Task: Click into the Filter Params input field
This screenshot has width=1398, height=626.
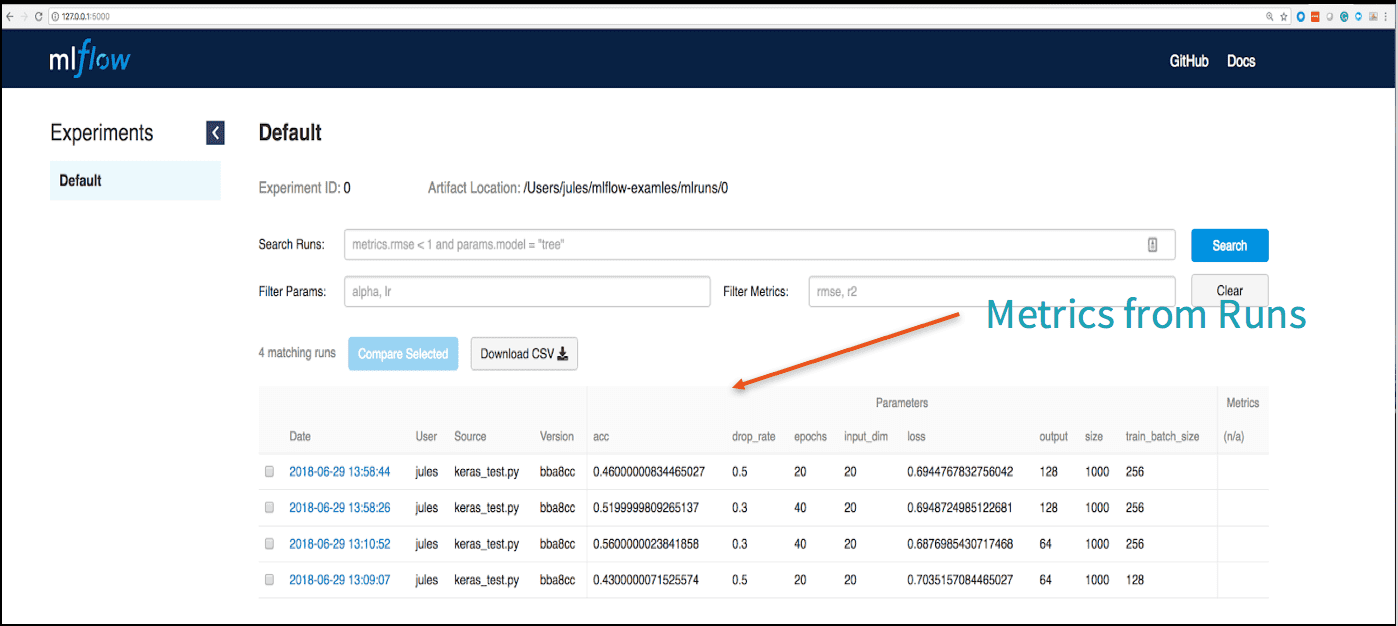Action: click(527, 292)
